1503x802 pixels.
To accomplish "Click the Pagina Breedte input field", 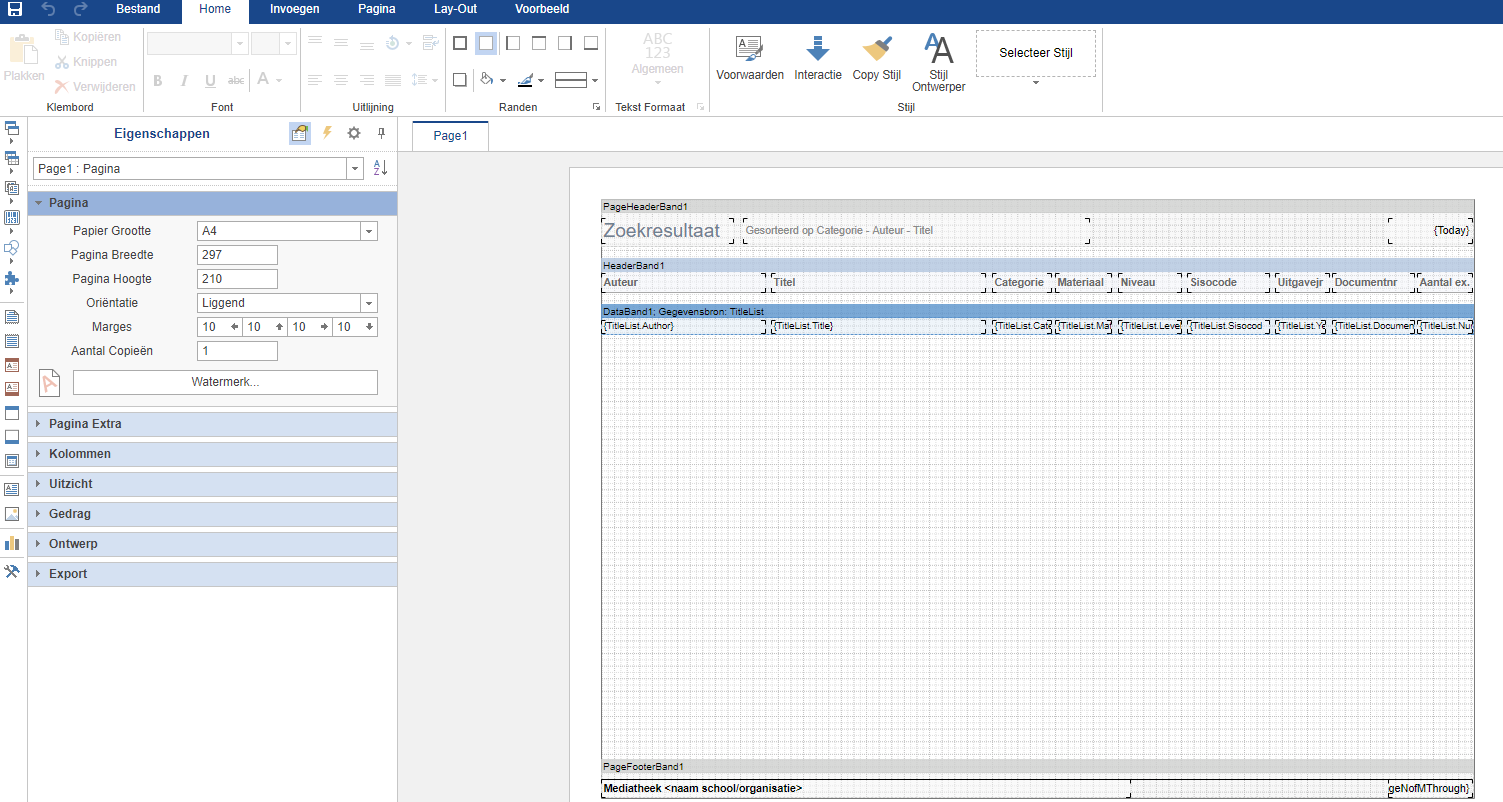I will pos(237,255).
